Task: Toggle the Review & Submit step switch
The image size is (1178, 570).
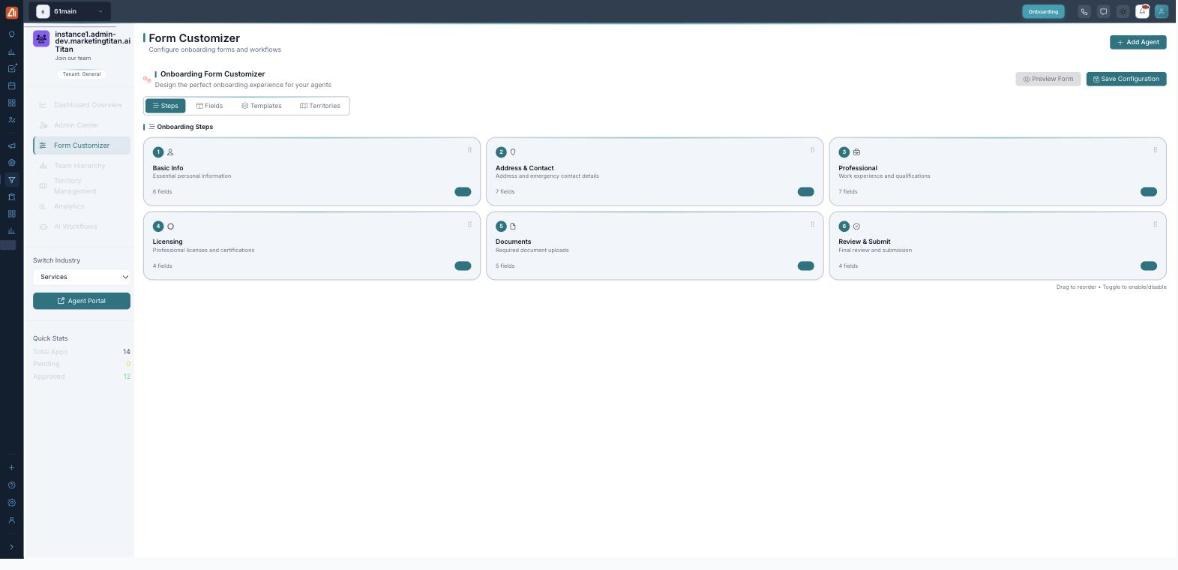Action: 1149,266
